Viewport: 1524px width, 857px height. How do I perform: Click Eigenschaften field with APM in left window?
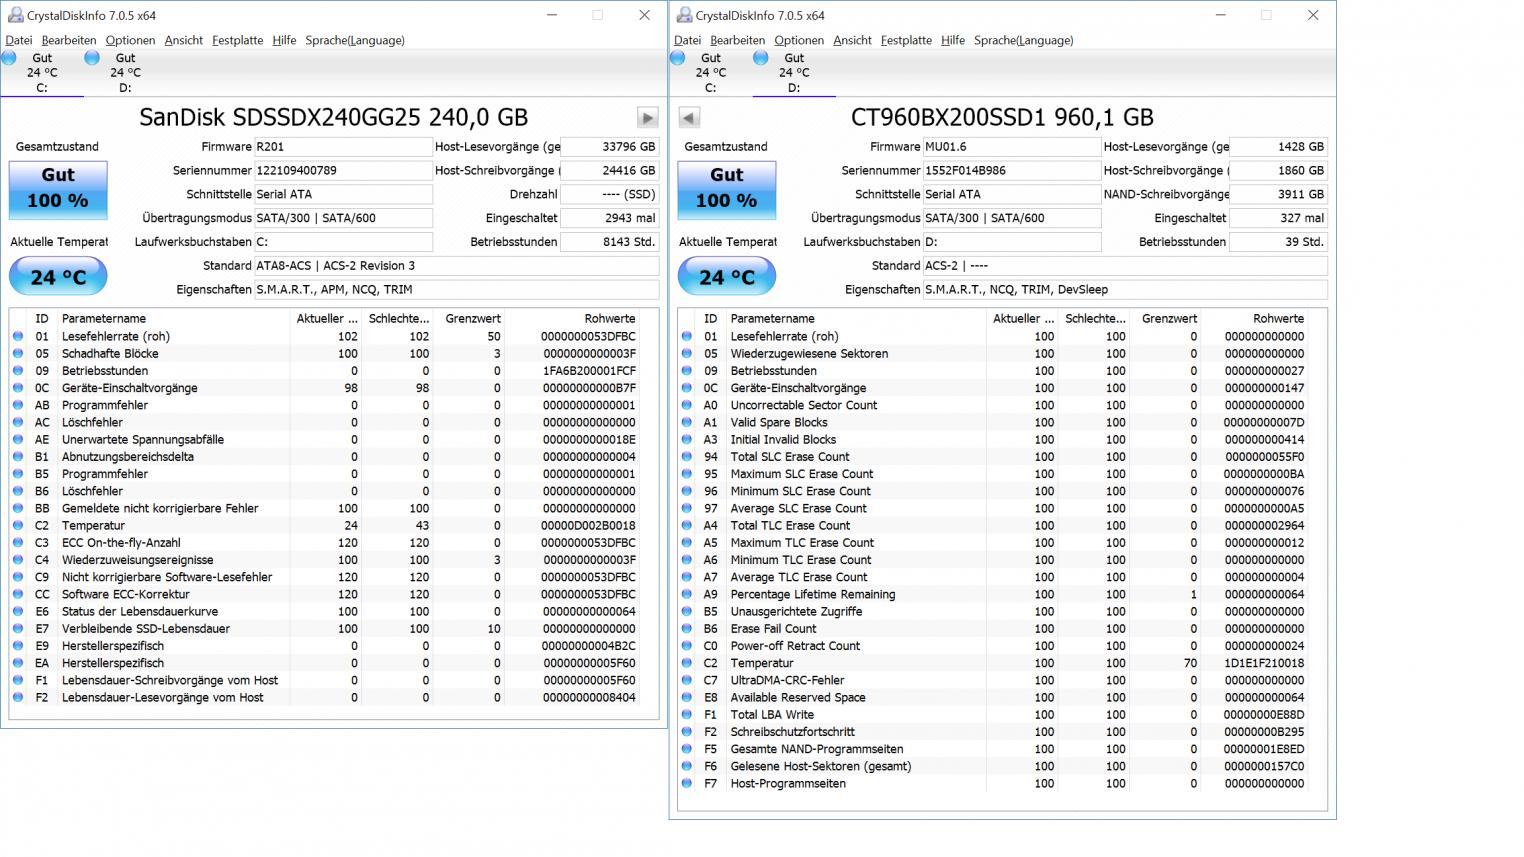point(457,290)
